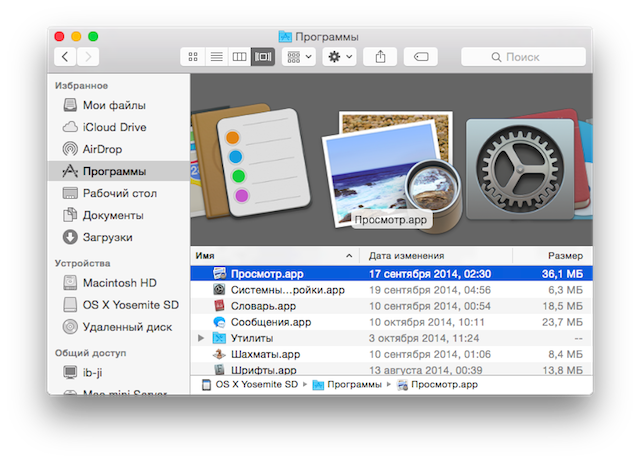Go forward using the right arrow button
The image size is (640, 462).
[88, 57]
